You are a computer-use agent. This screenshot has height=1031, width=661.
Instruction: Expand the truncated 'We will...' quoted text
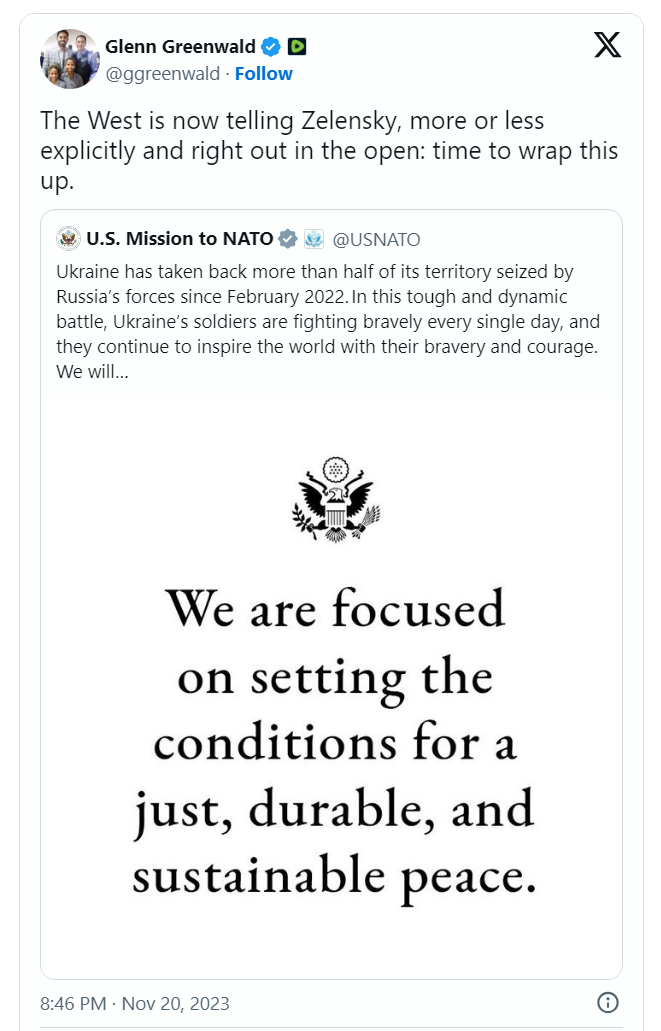pos(92,372)
